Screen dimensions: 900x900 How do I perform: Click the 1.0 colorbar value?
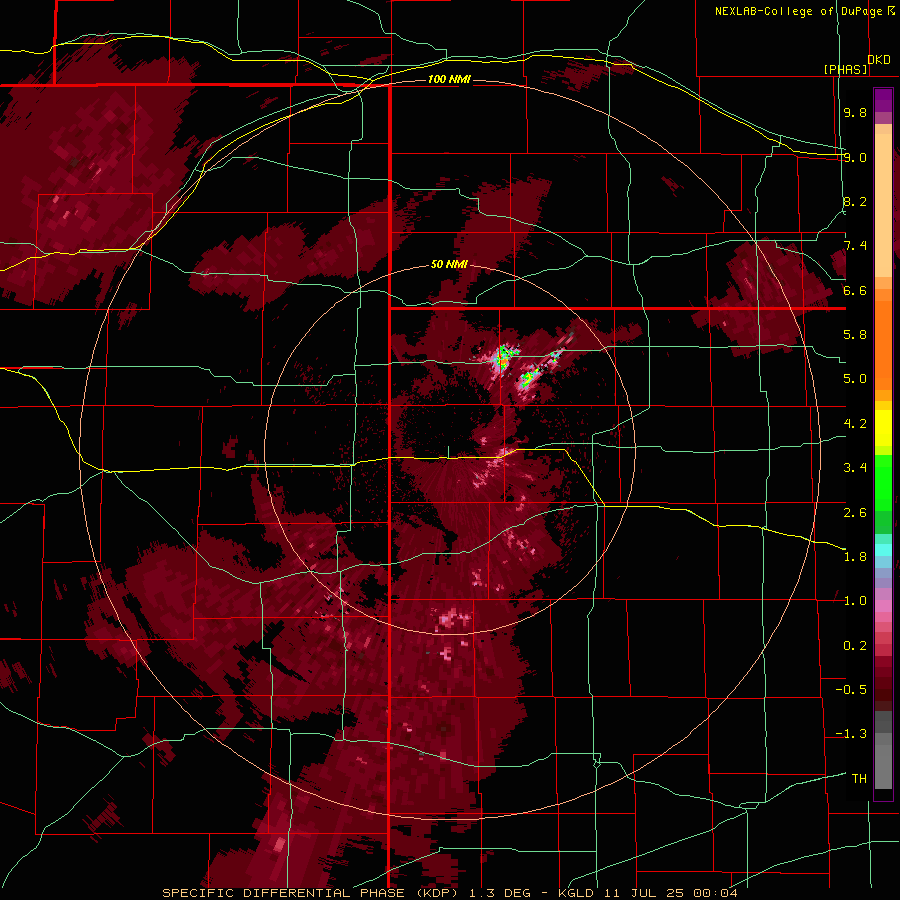[855, 601]
